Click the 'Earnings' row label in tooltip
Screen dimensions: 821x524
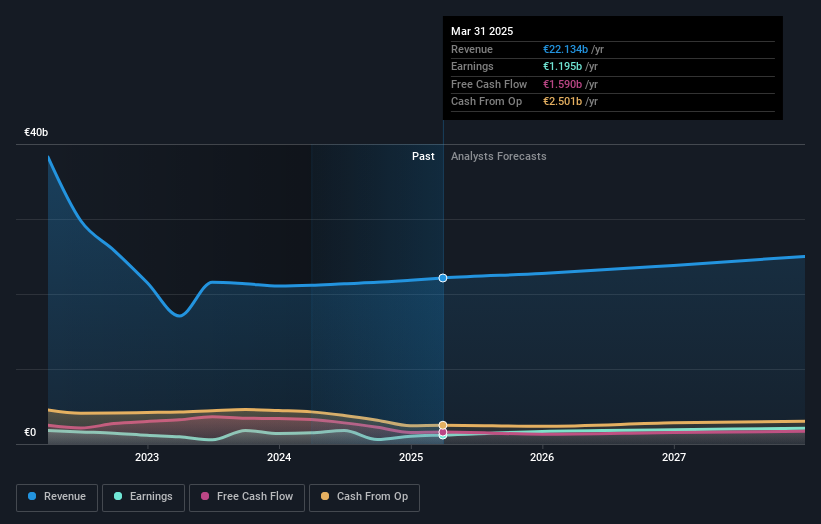click(x=472, y=66)
